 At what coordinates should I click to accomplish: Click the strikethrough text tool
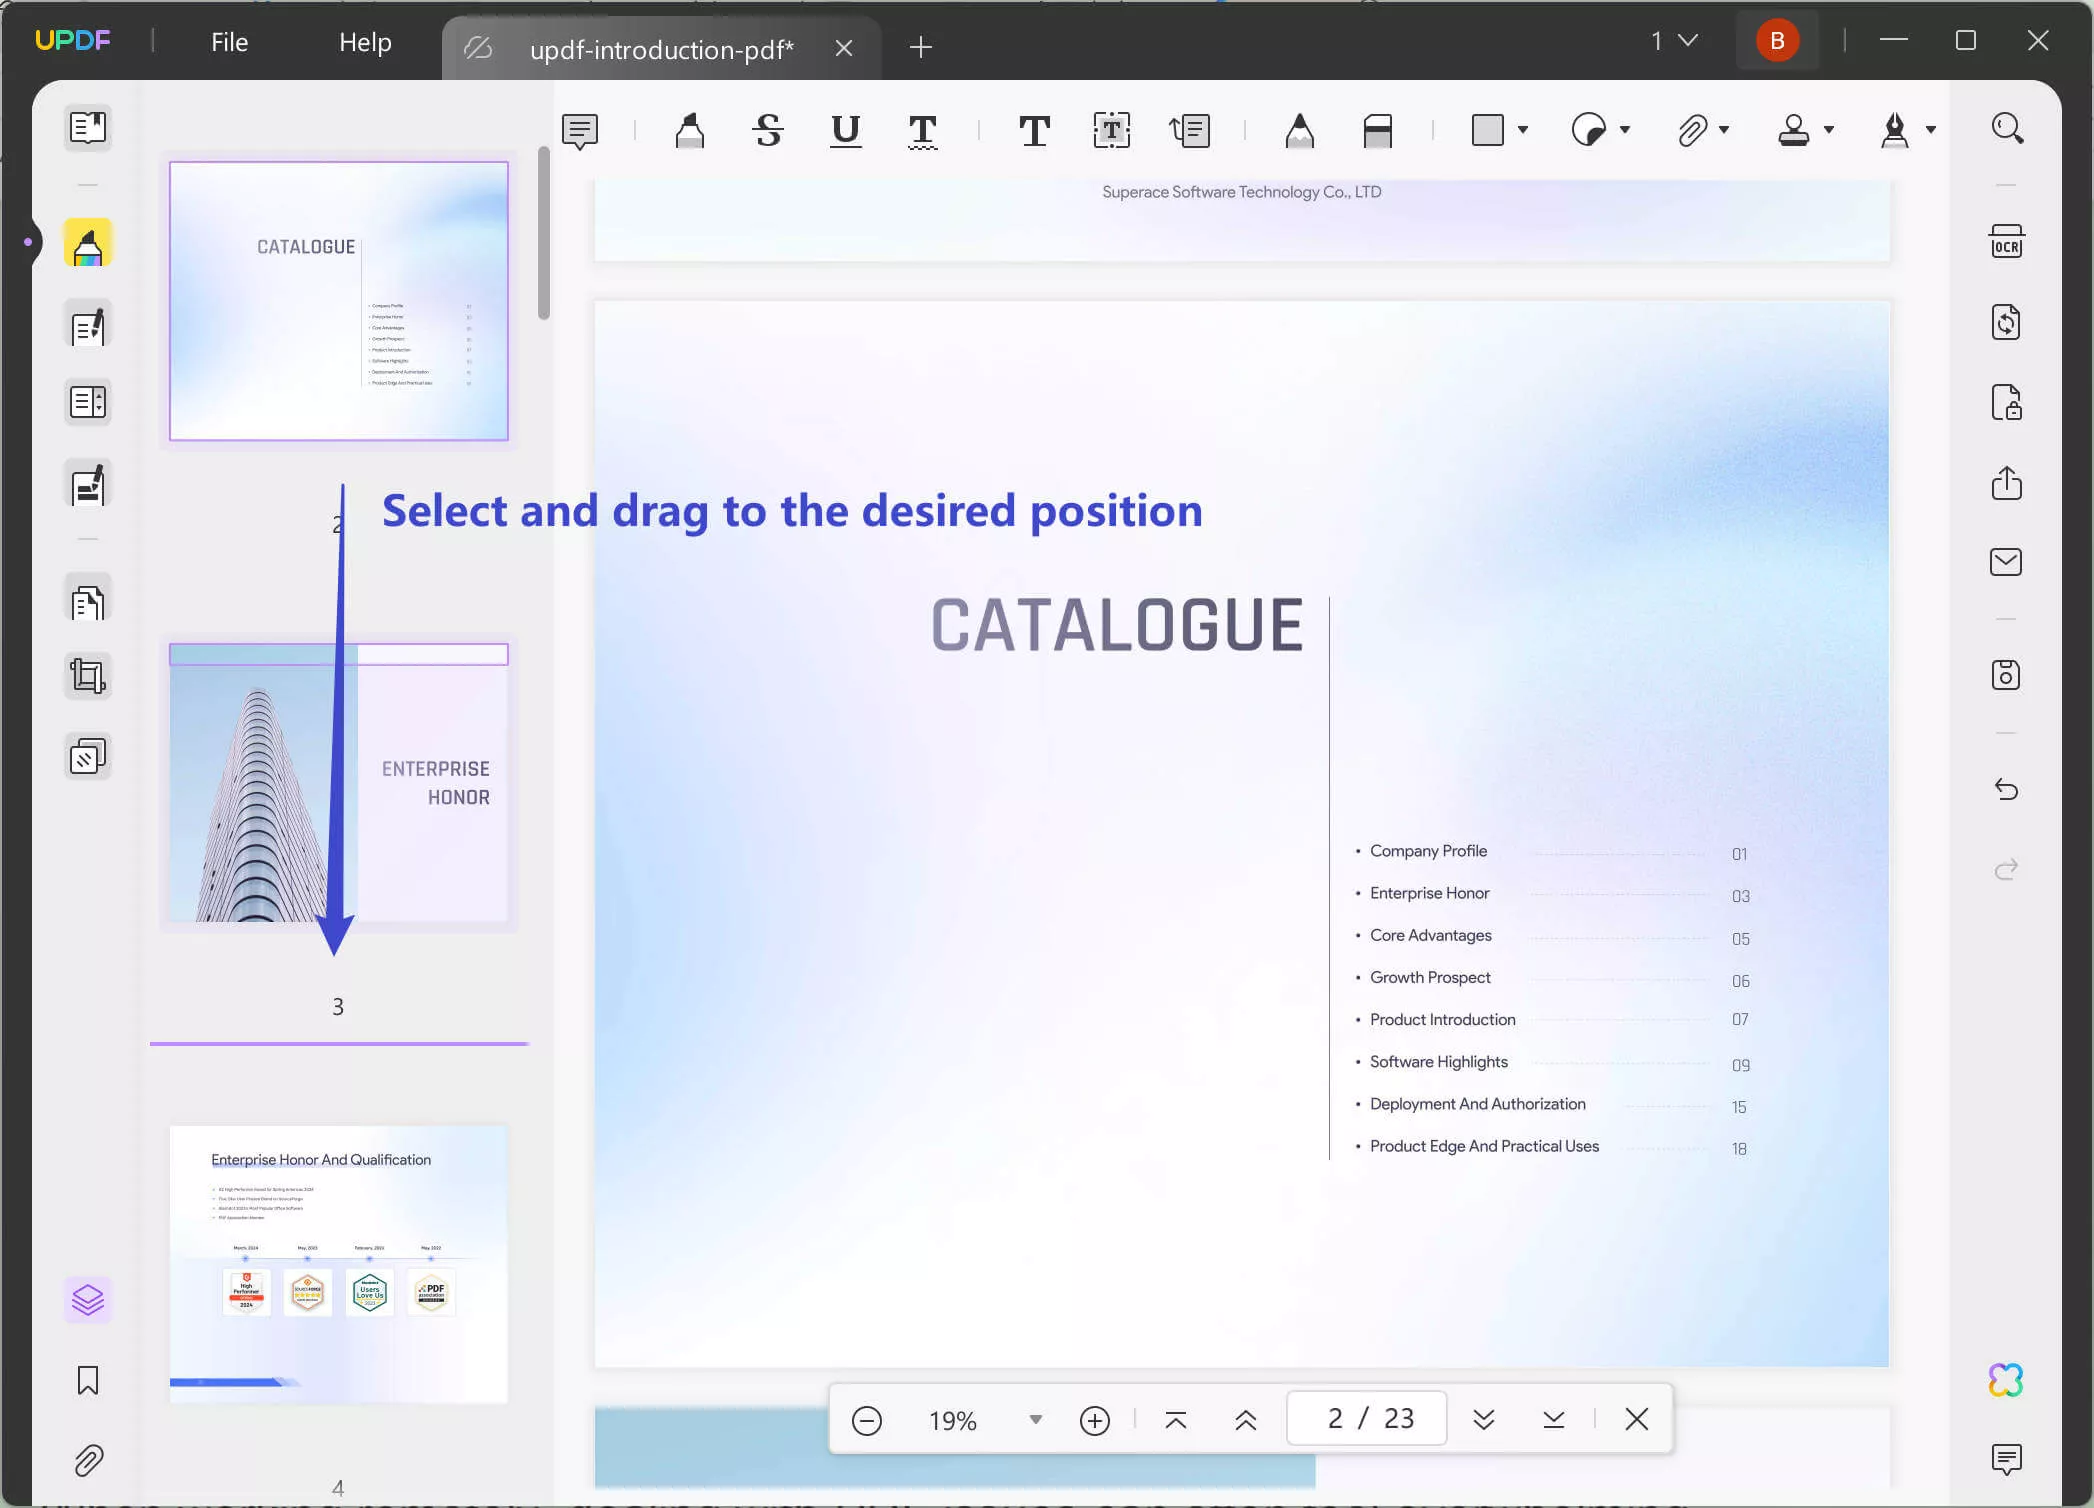tap(767, 130)
